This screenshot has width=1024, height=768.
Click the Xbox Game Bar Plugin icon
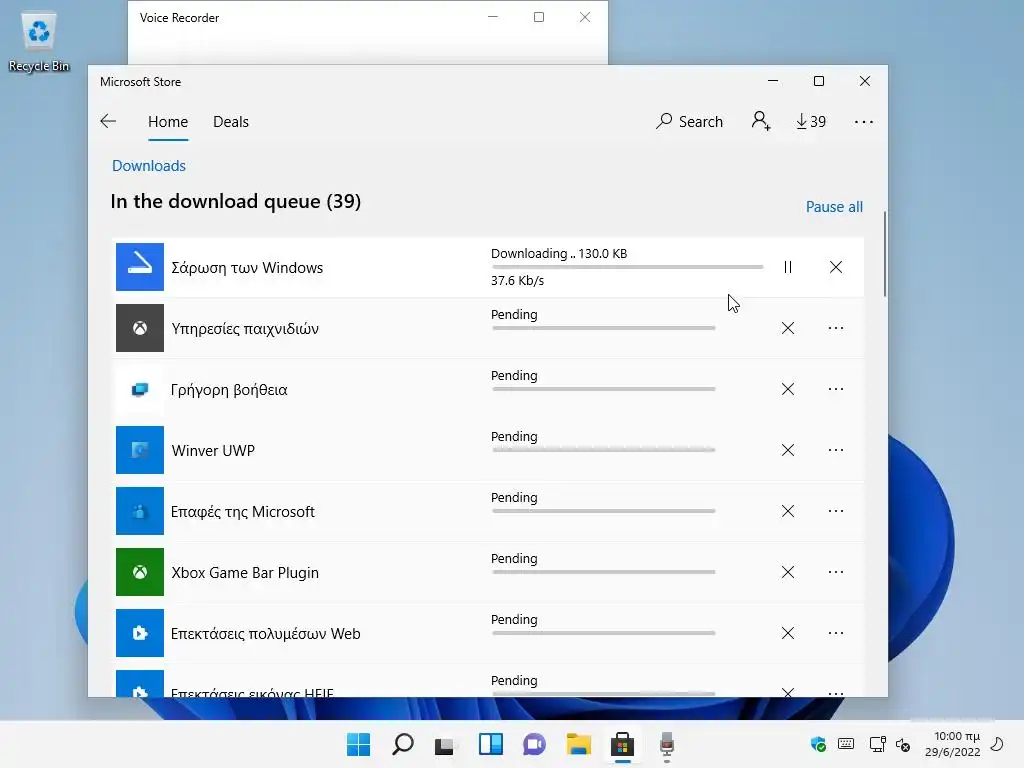pyautogui.click(x=140, y=572)
